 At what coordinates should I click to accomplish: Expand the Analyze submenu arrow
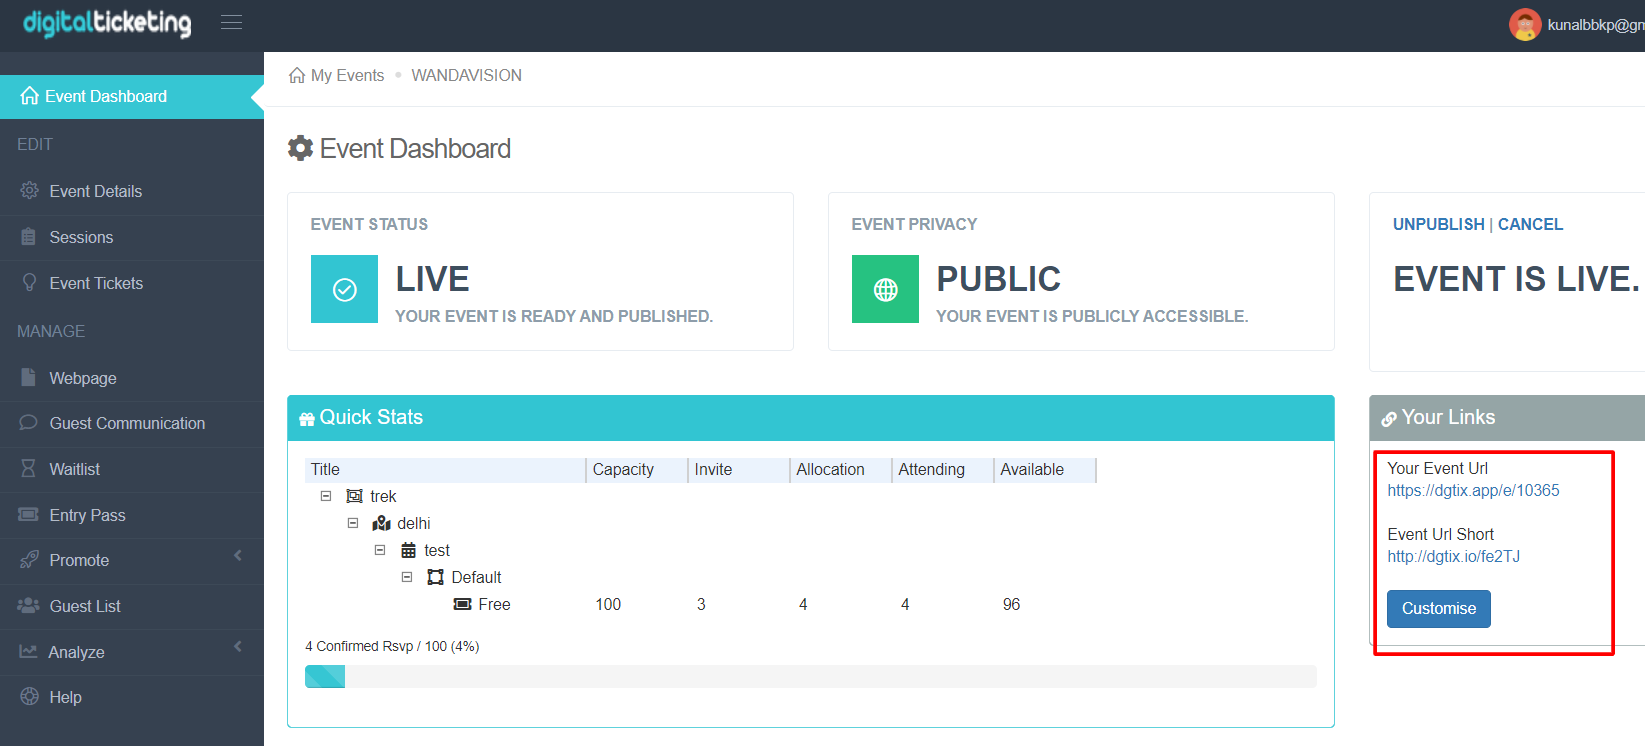[x=238, y=646]
